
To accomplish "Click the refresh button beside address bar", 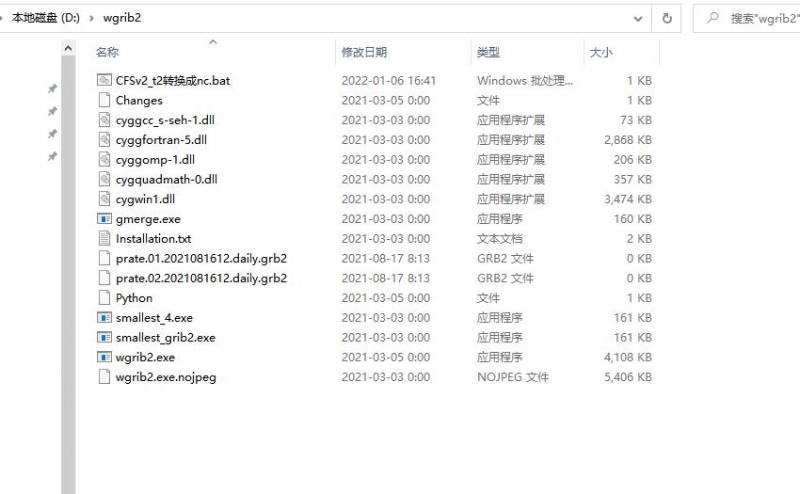I will tap(667, 18).
